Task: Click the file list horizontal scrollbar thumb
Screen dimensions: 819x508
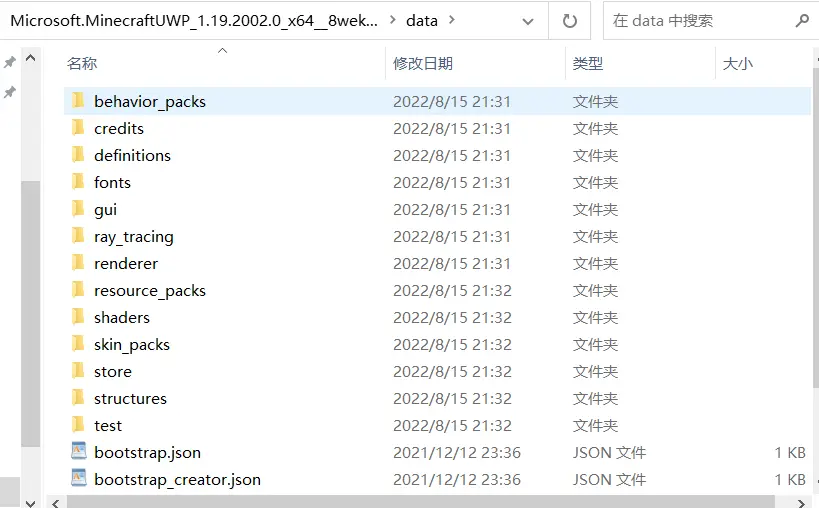Action: [x=420, y=502]
